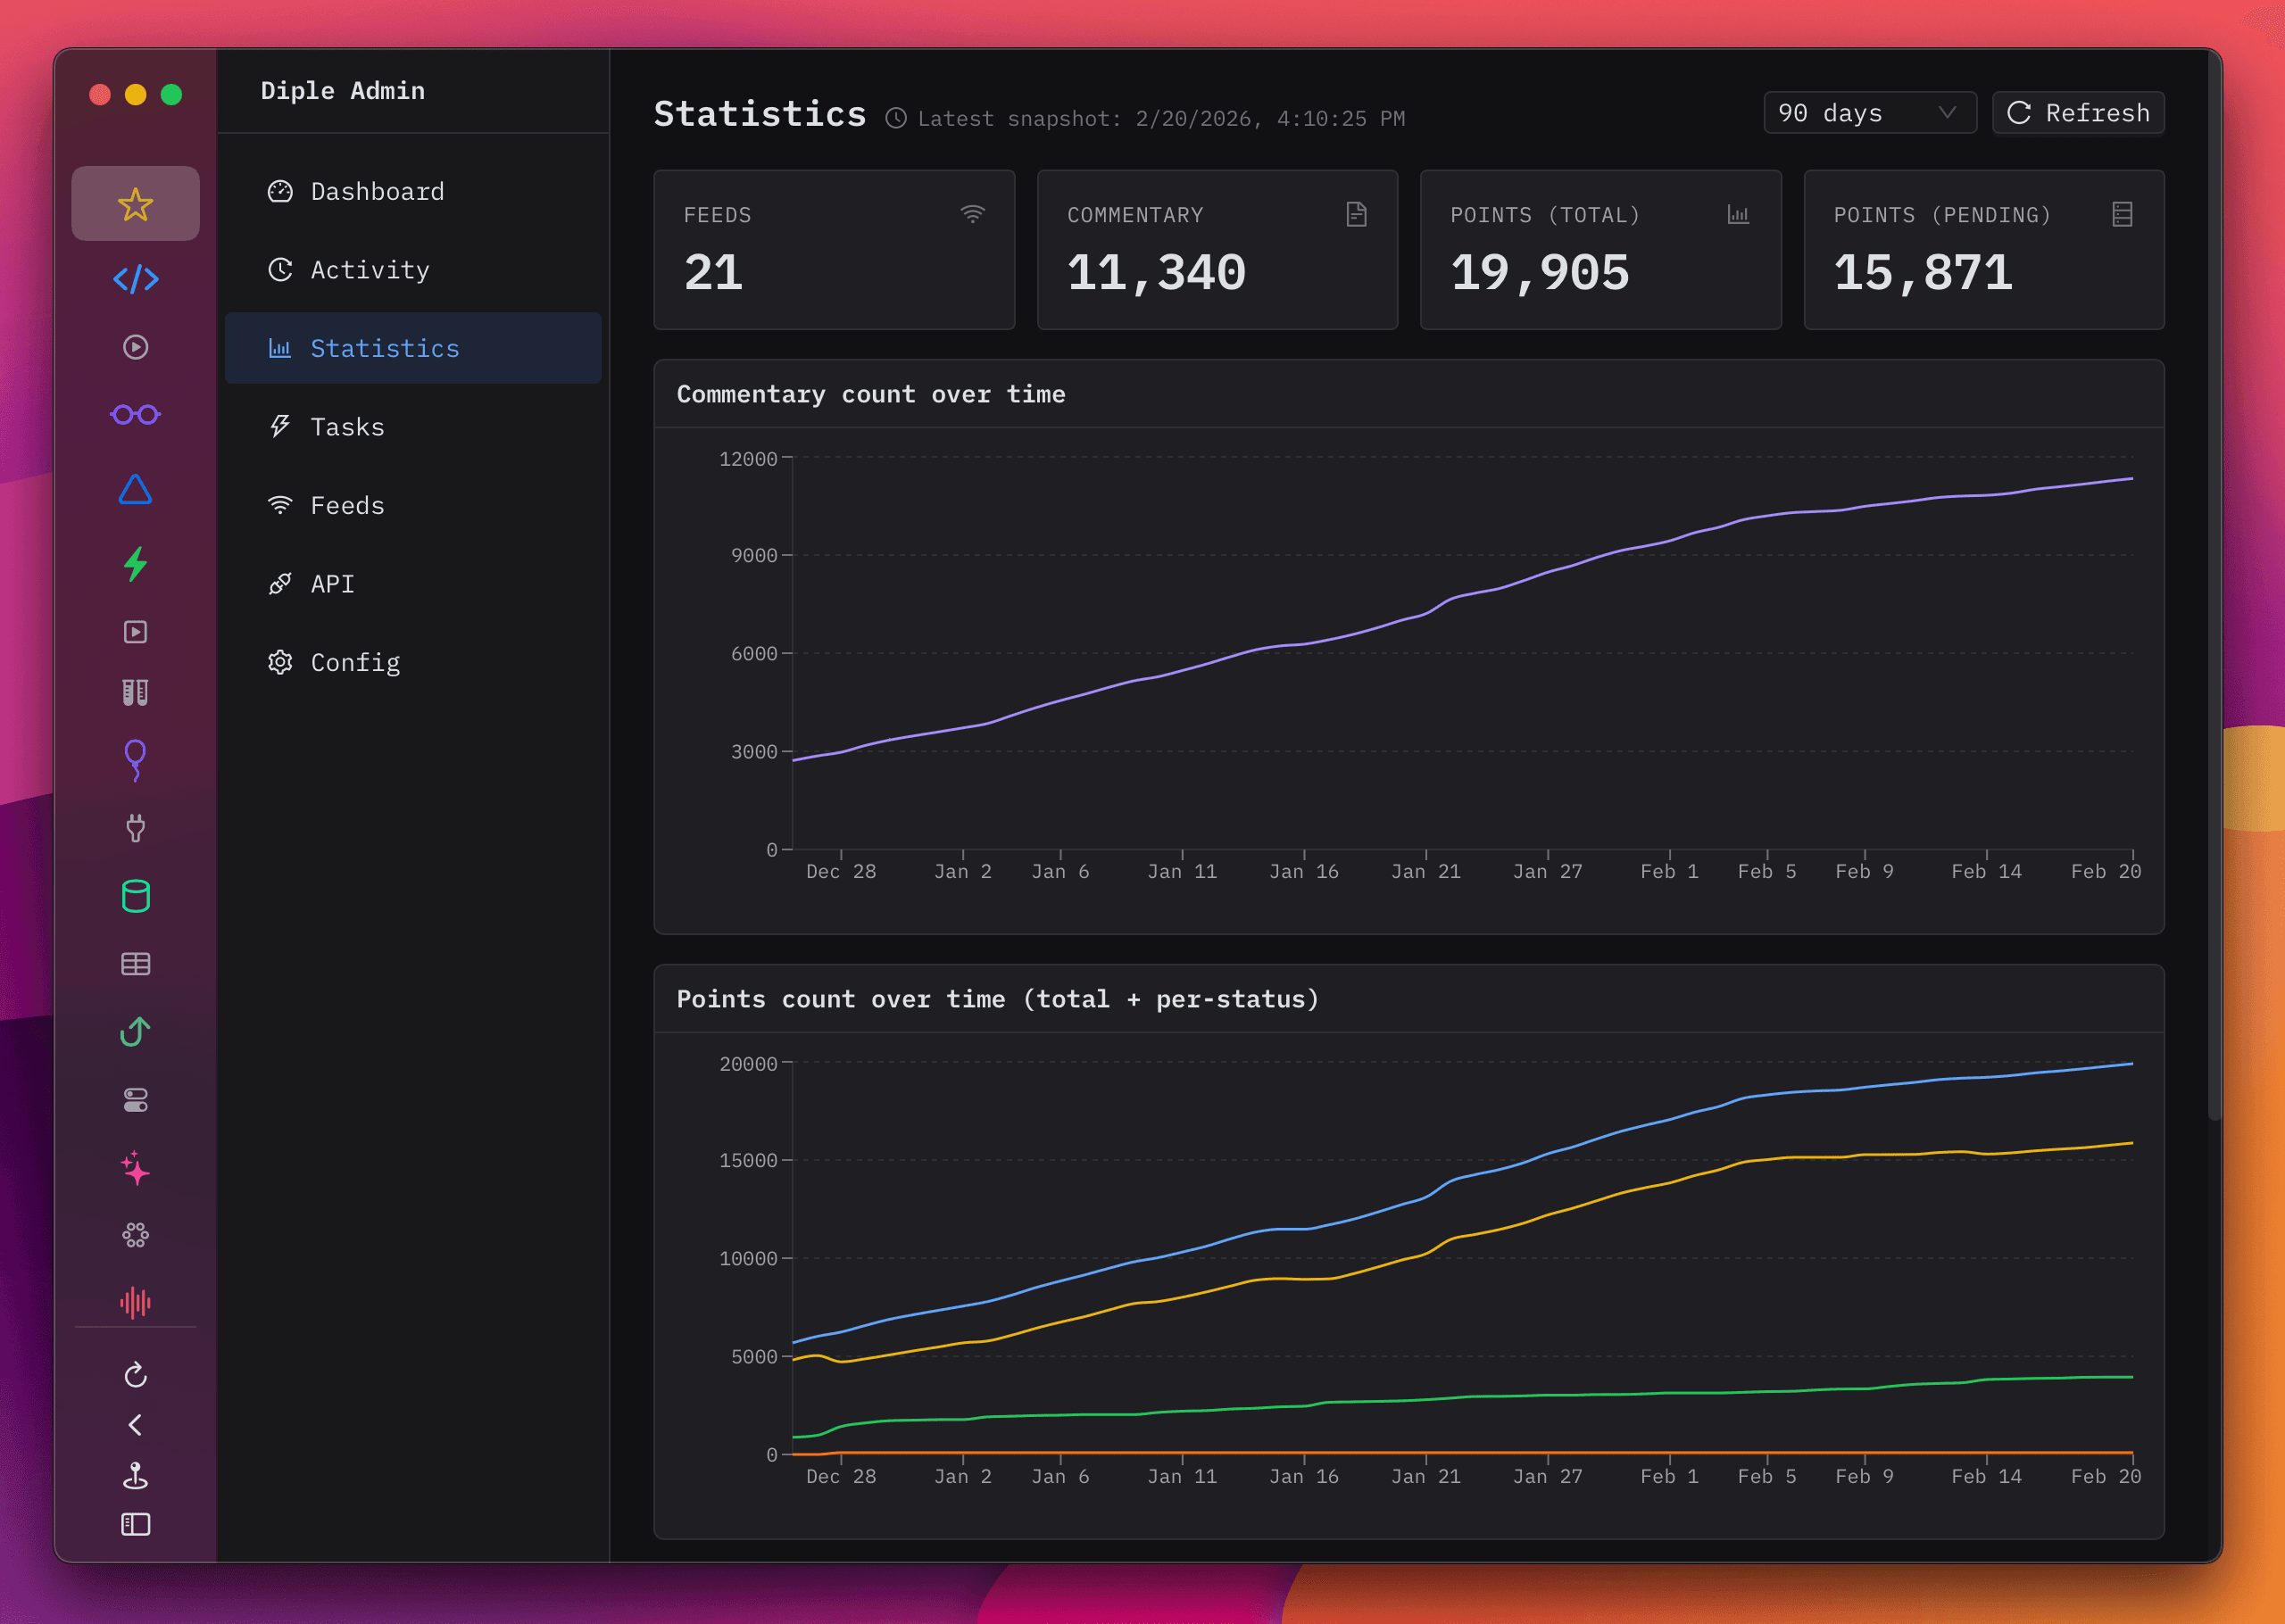Click the purple glasses icon in the sidebar

click(135, 414)
